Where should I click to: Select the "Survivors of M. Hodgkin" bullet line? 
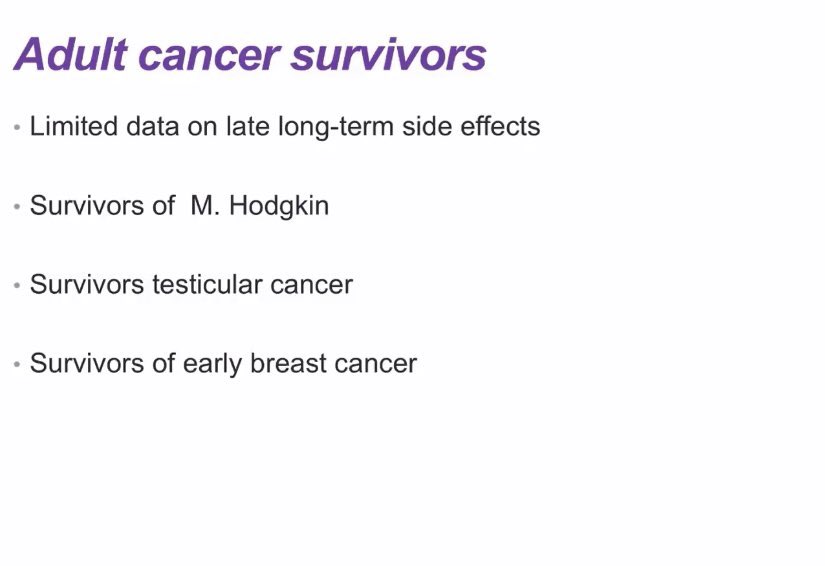pyautogui.click(x=179, y=206)
